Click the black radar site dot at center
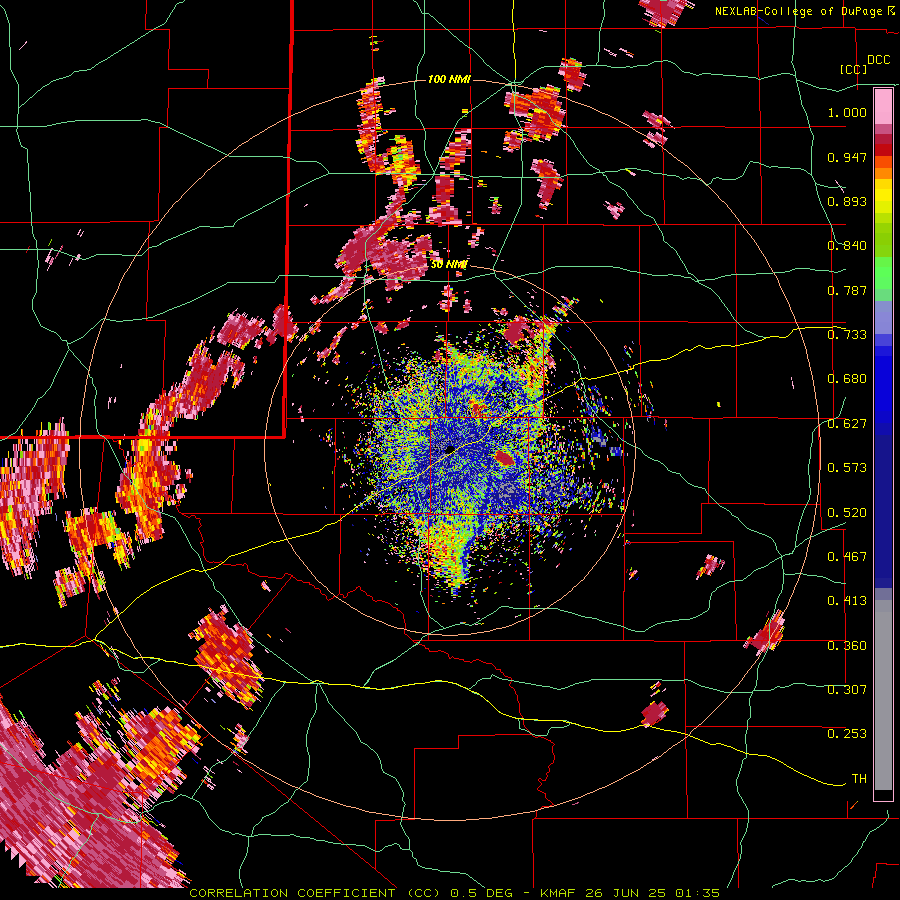Screen dimensions: 900x900 tap(450, 449)
